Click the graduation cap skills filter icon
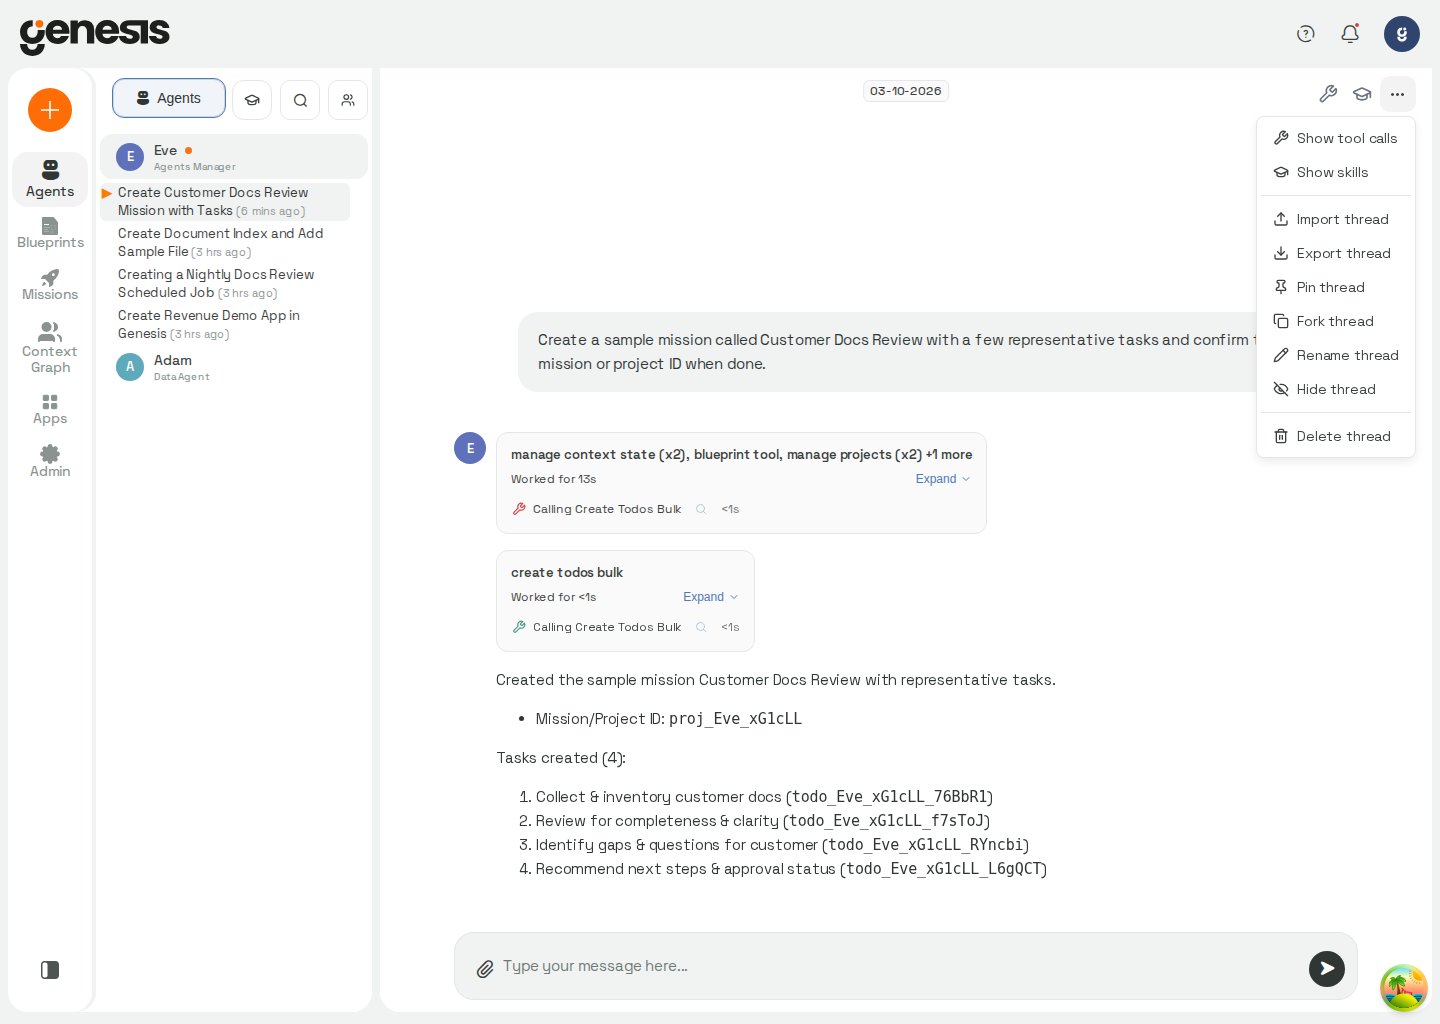1440x1024 pixels. 252,100
